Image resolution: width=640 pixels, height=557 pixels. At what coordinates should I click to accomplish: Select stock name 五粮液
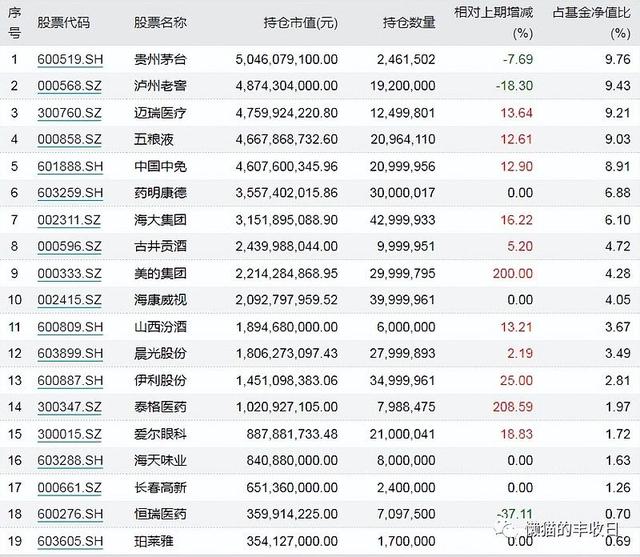click(x=153, y=140)
